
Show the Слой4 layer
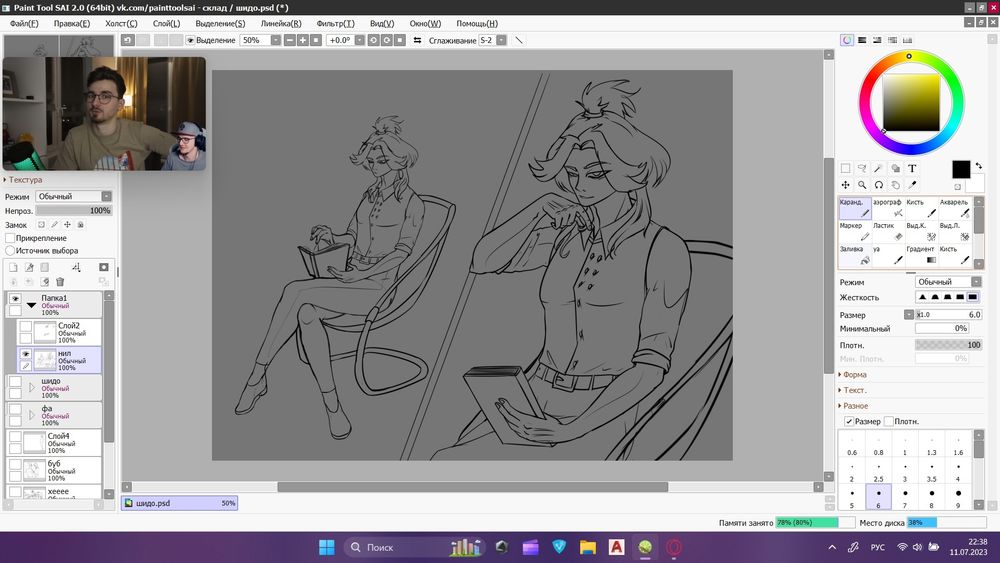coord(15,437)
